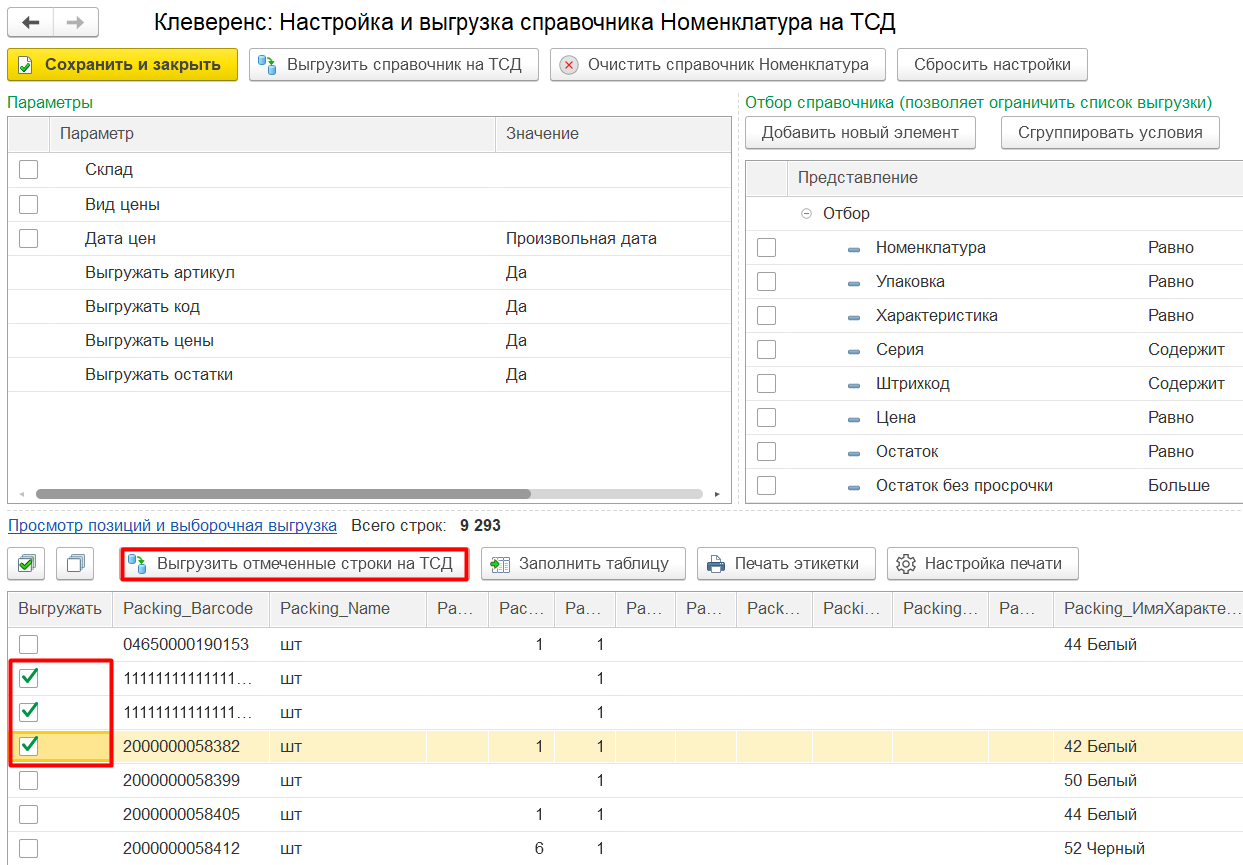The image size is (1243, 865).
Task: Check export box for barcode 2000000058399
Action: coord(28,781)
